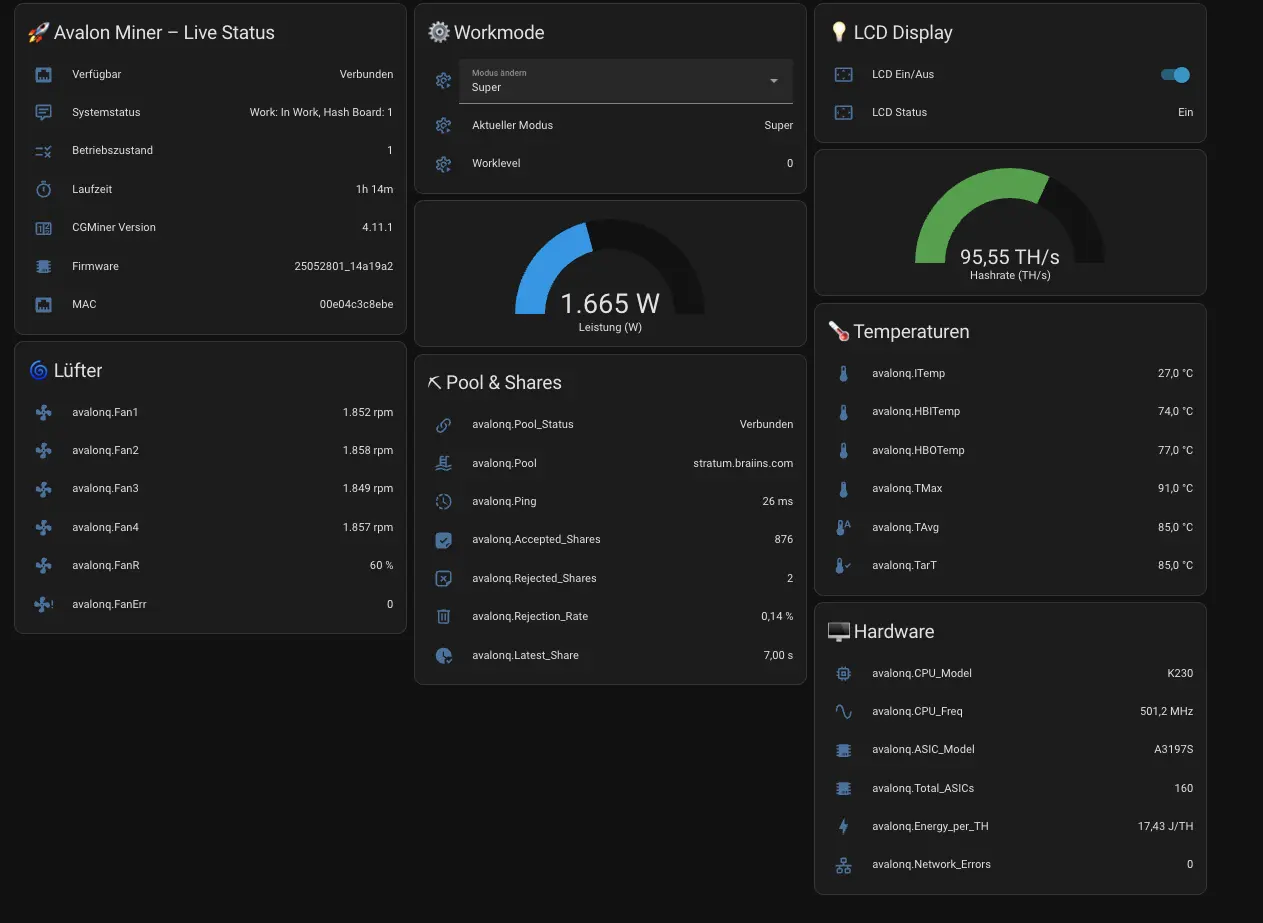Click the network icon for Network_Errors

(843, 865)
